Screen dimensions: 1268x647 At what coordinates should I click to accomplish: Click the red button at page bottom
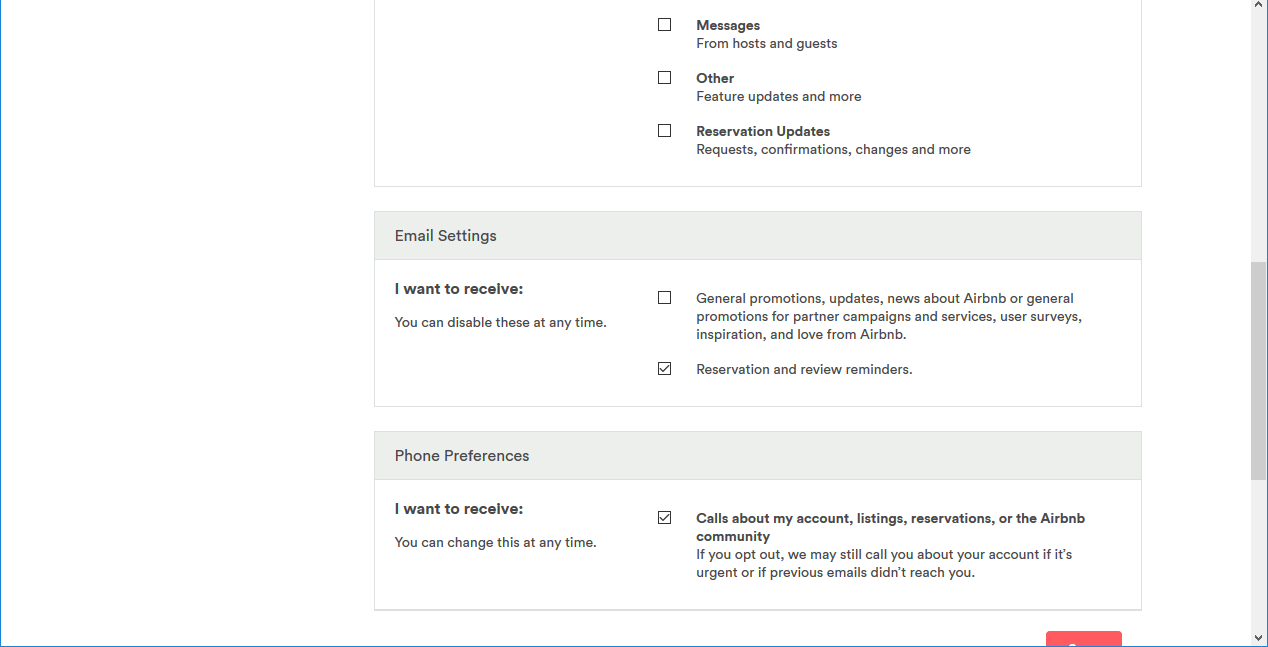[x=1083, y=640]
